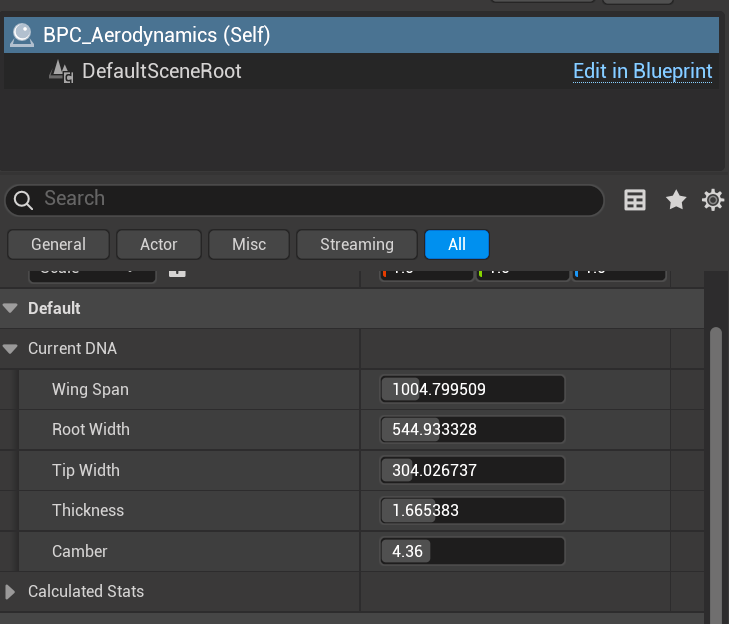Click the Edit in Blueprint link

(642, 71)
